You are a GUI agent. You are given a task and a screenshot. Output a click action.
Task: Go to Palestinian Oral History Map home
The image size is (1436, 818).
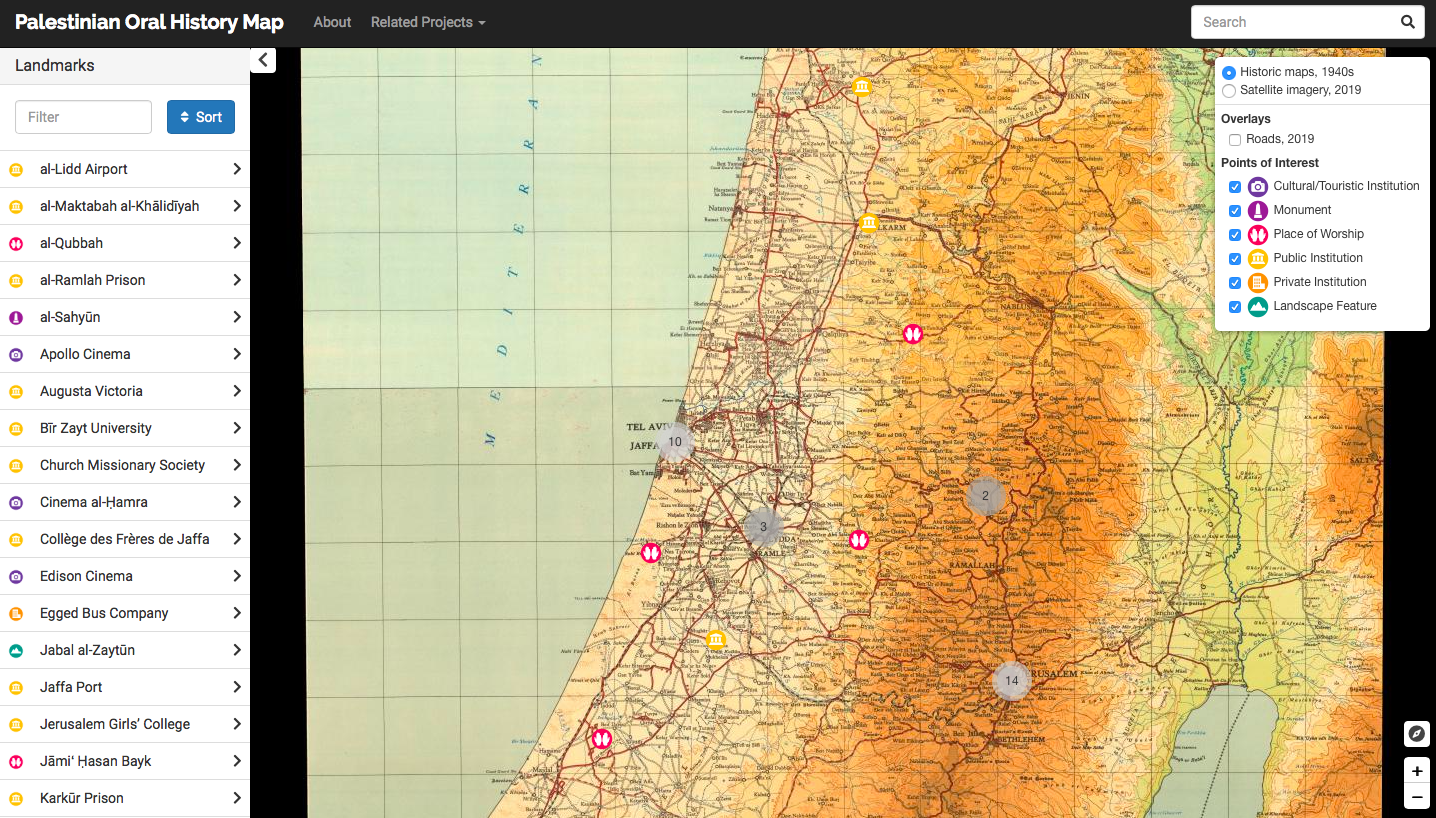(x=149, y=22)
